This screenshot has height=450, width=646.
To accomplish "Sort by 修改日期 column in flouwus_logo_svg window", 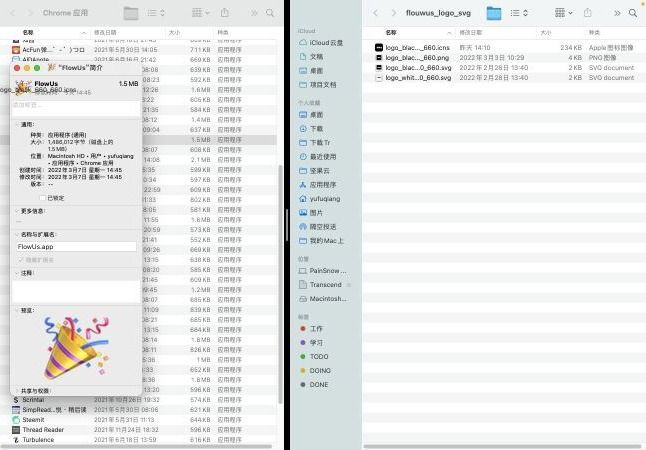I will pos(470,32).
